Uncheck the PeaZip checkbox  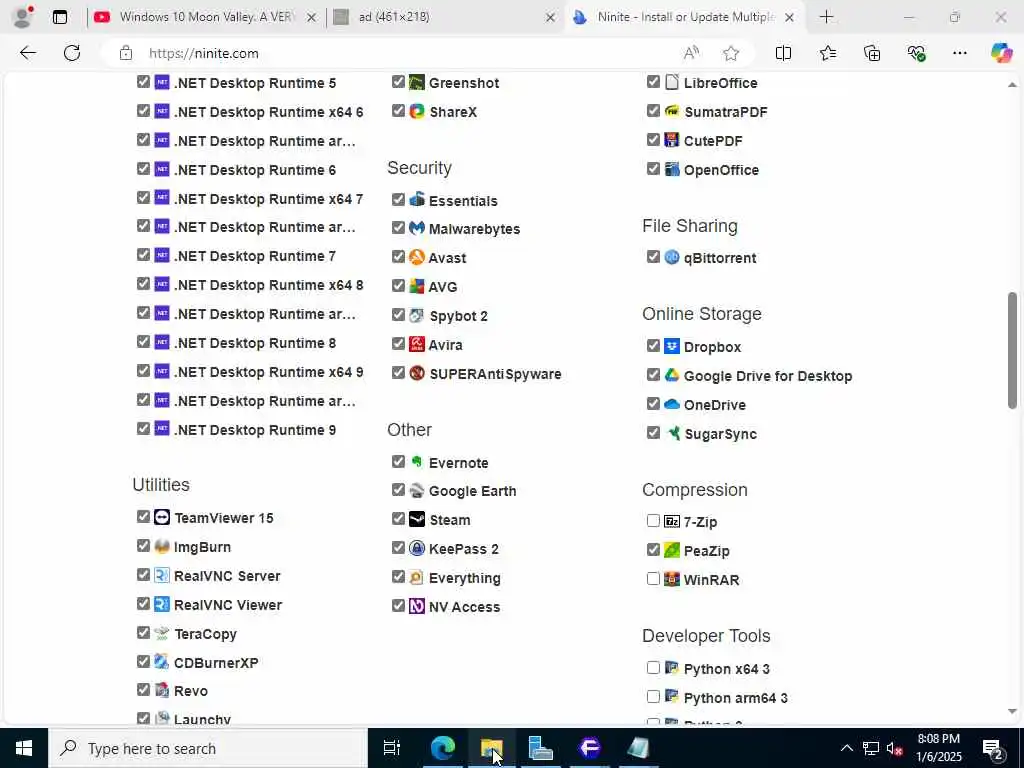pyautogui.click(x=653, y=550)
